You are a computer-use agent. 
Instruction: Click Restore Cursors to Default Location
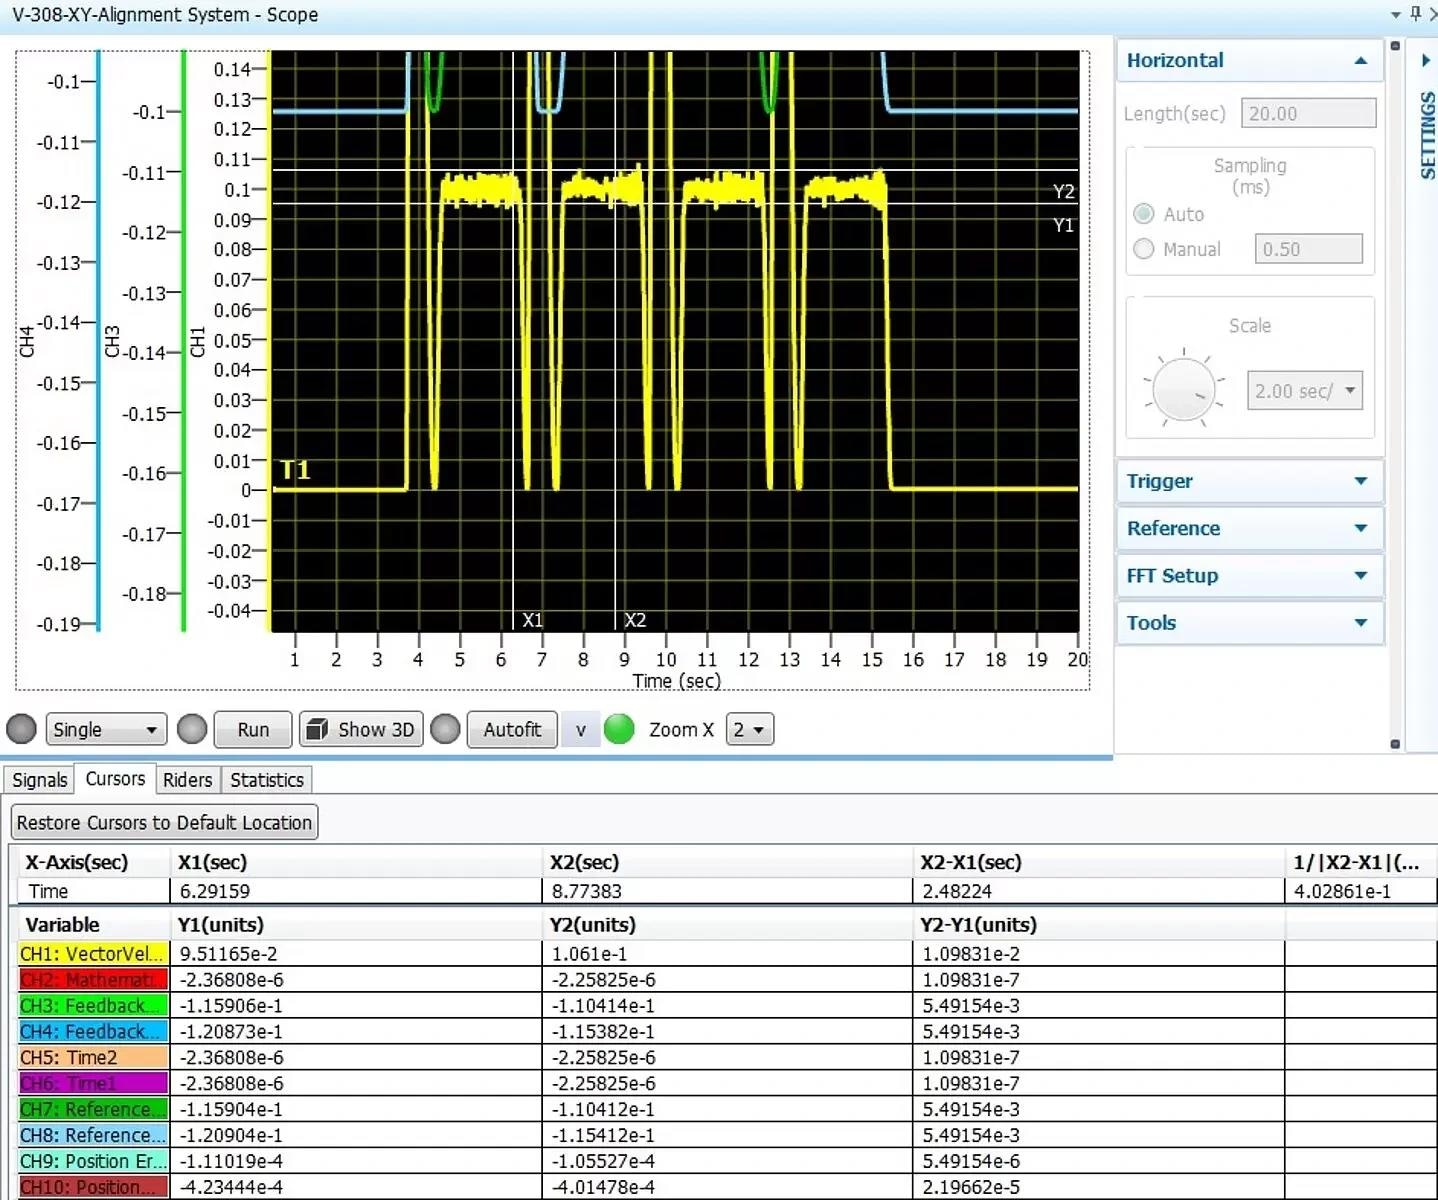164,822
